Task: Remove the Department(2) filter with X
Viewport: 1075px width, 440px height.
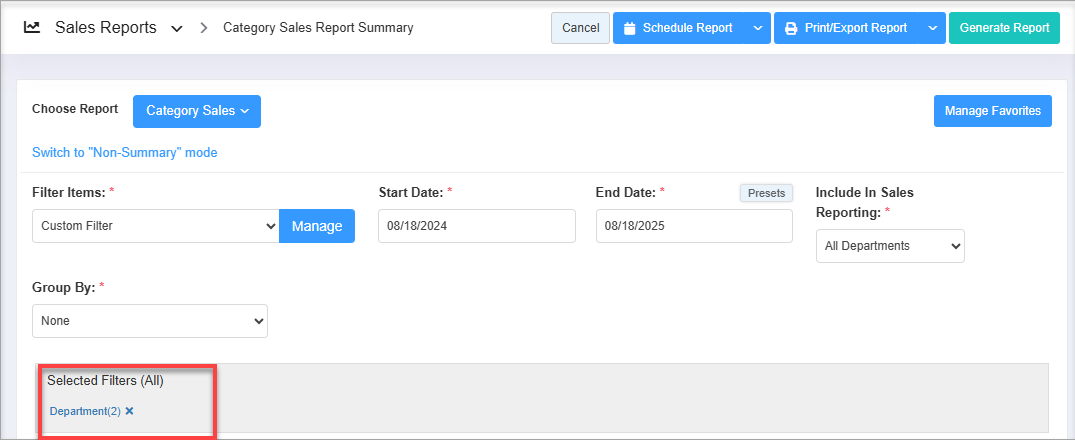Action: (x=129, y=411)
